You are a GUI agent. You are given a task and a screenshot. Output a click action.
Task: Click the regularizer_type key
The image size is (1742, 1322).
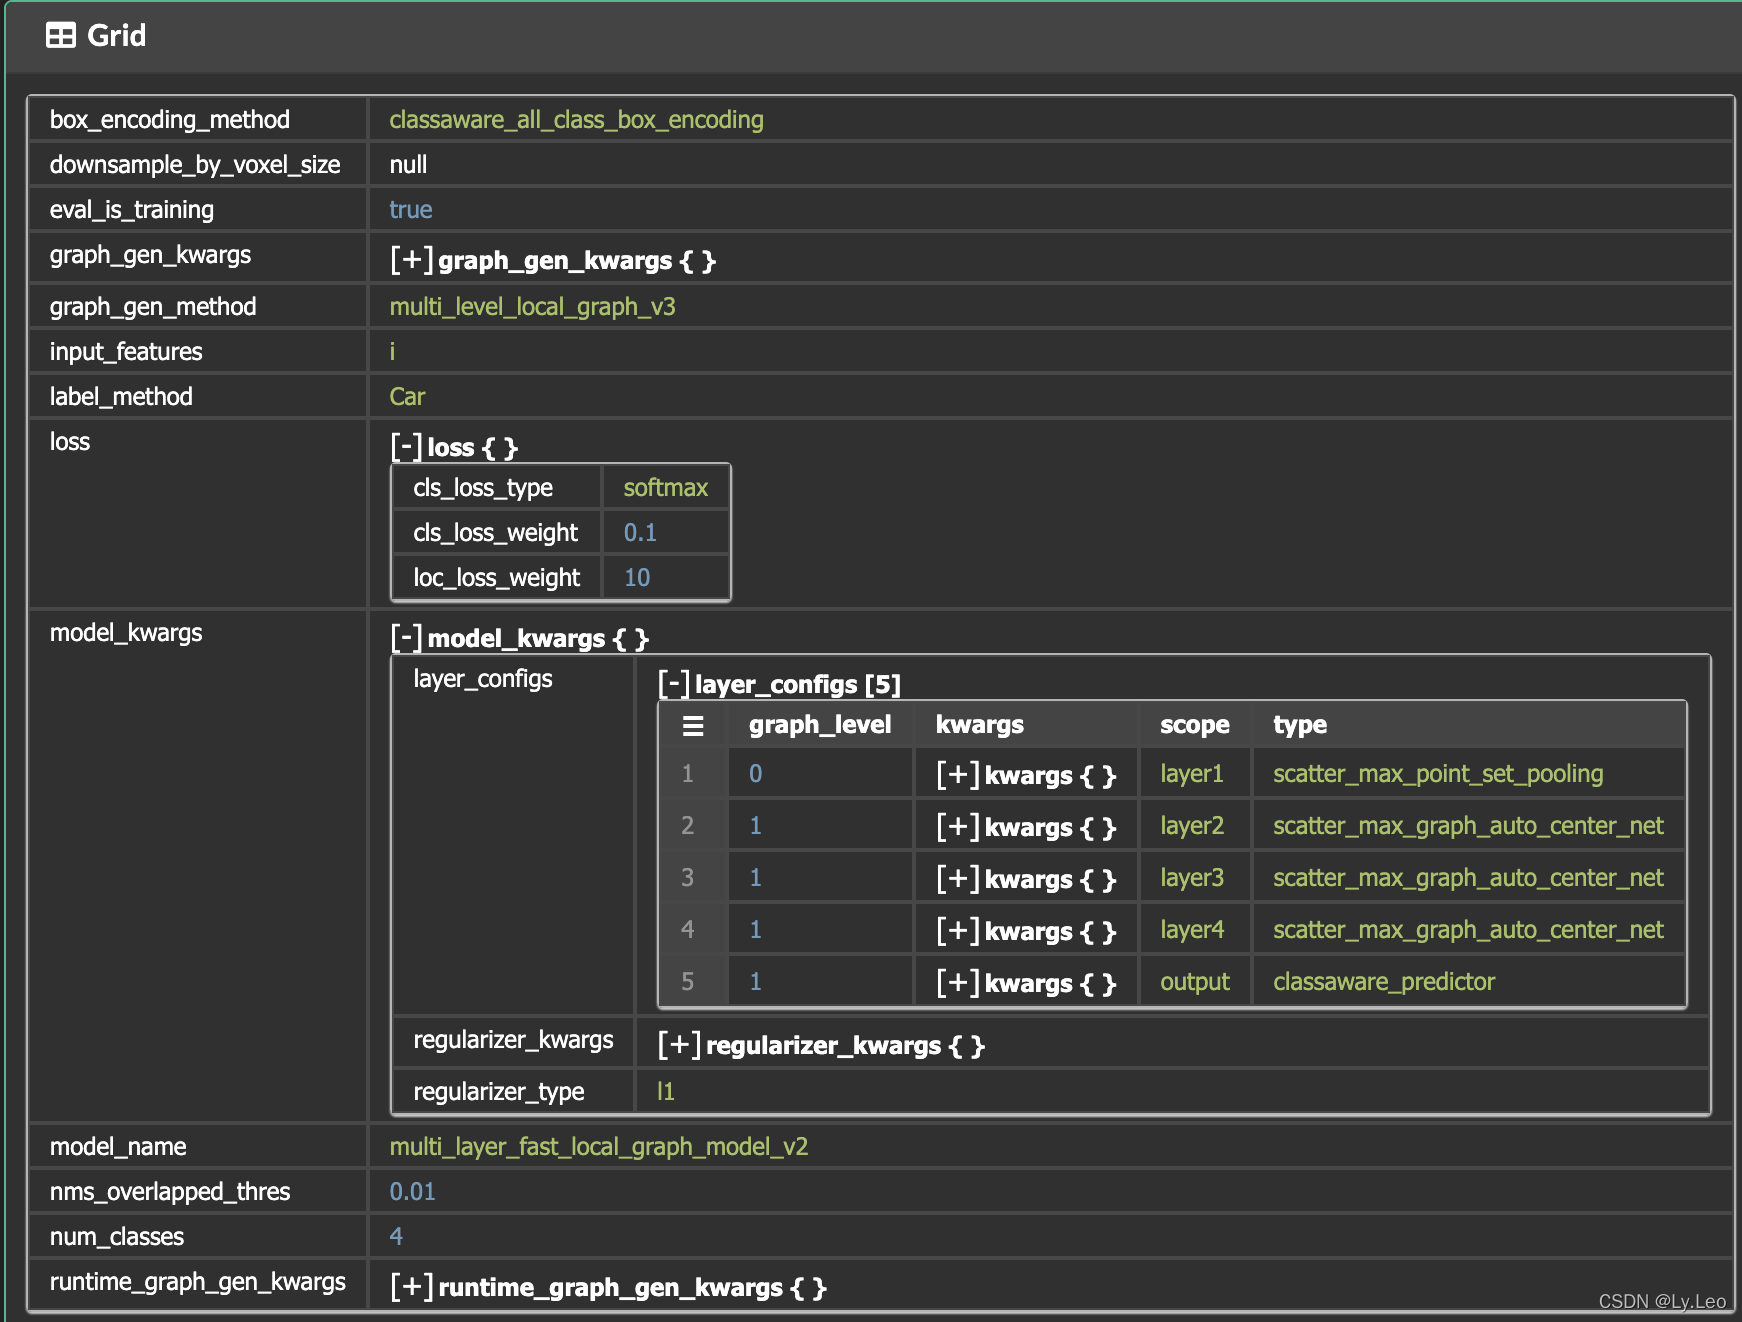499,1092
